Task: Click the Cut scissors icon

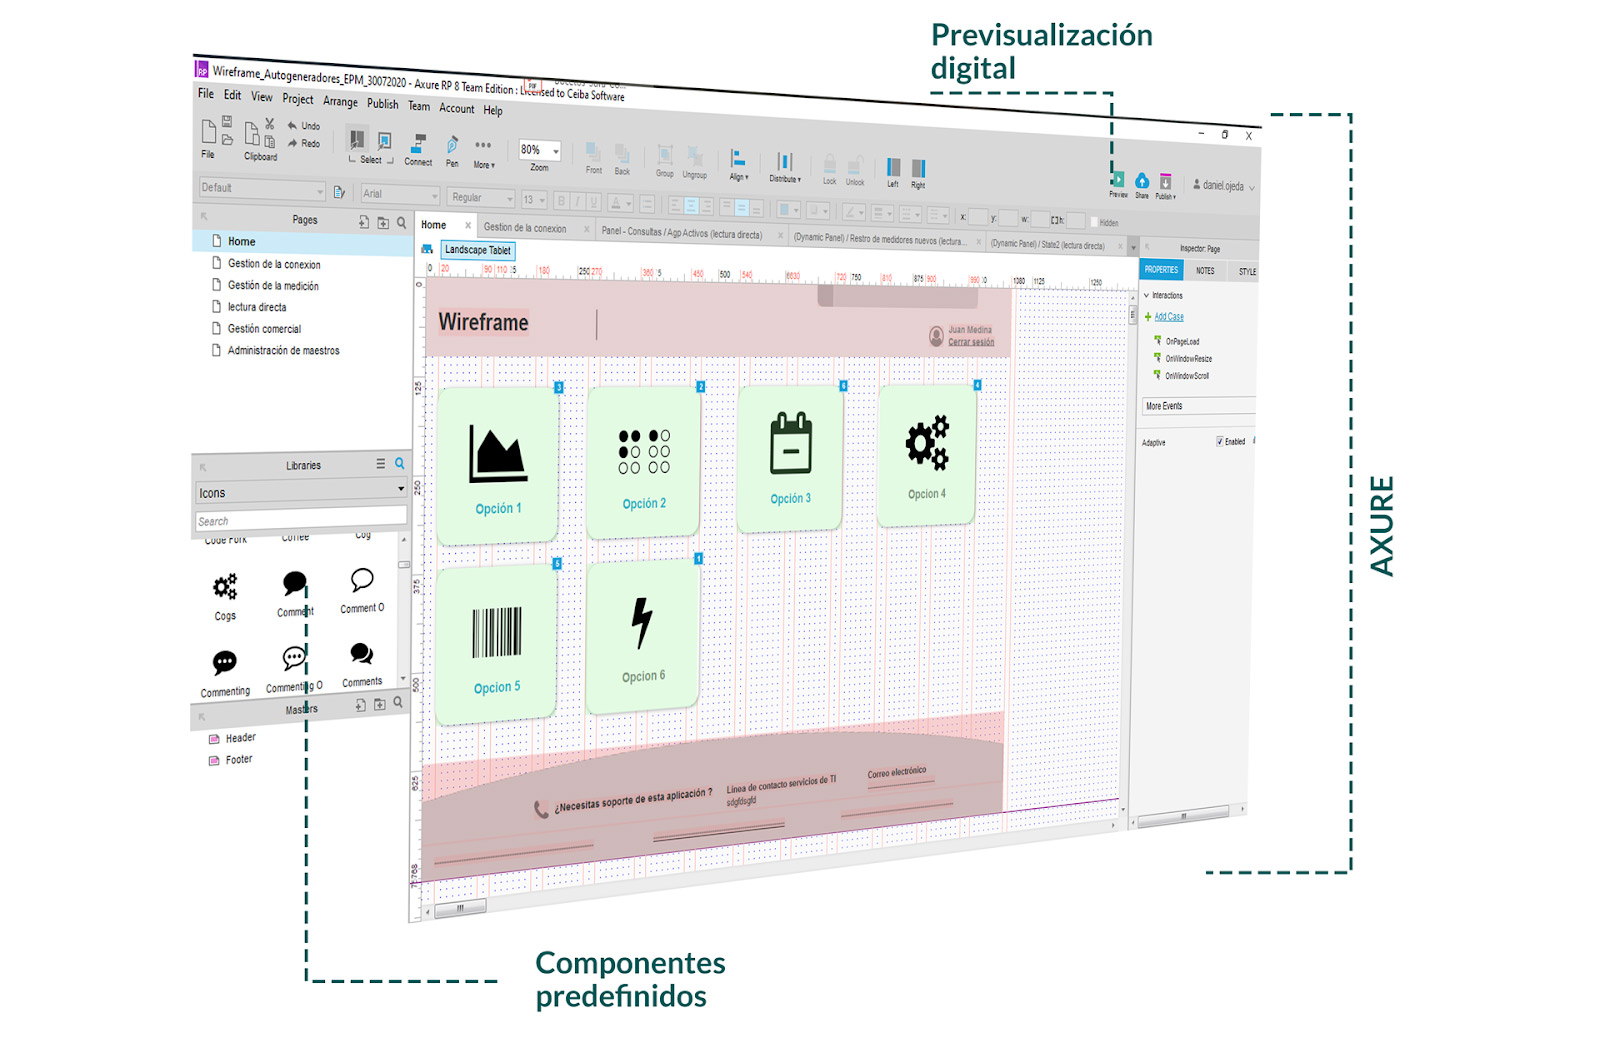Action: (269, 123)
